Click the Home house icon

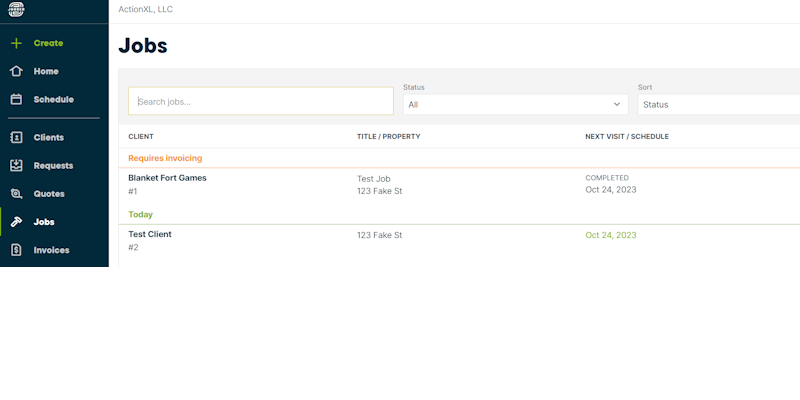pyautogui.click(x=16, y=71)
